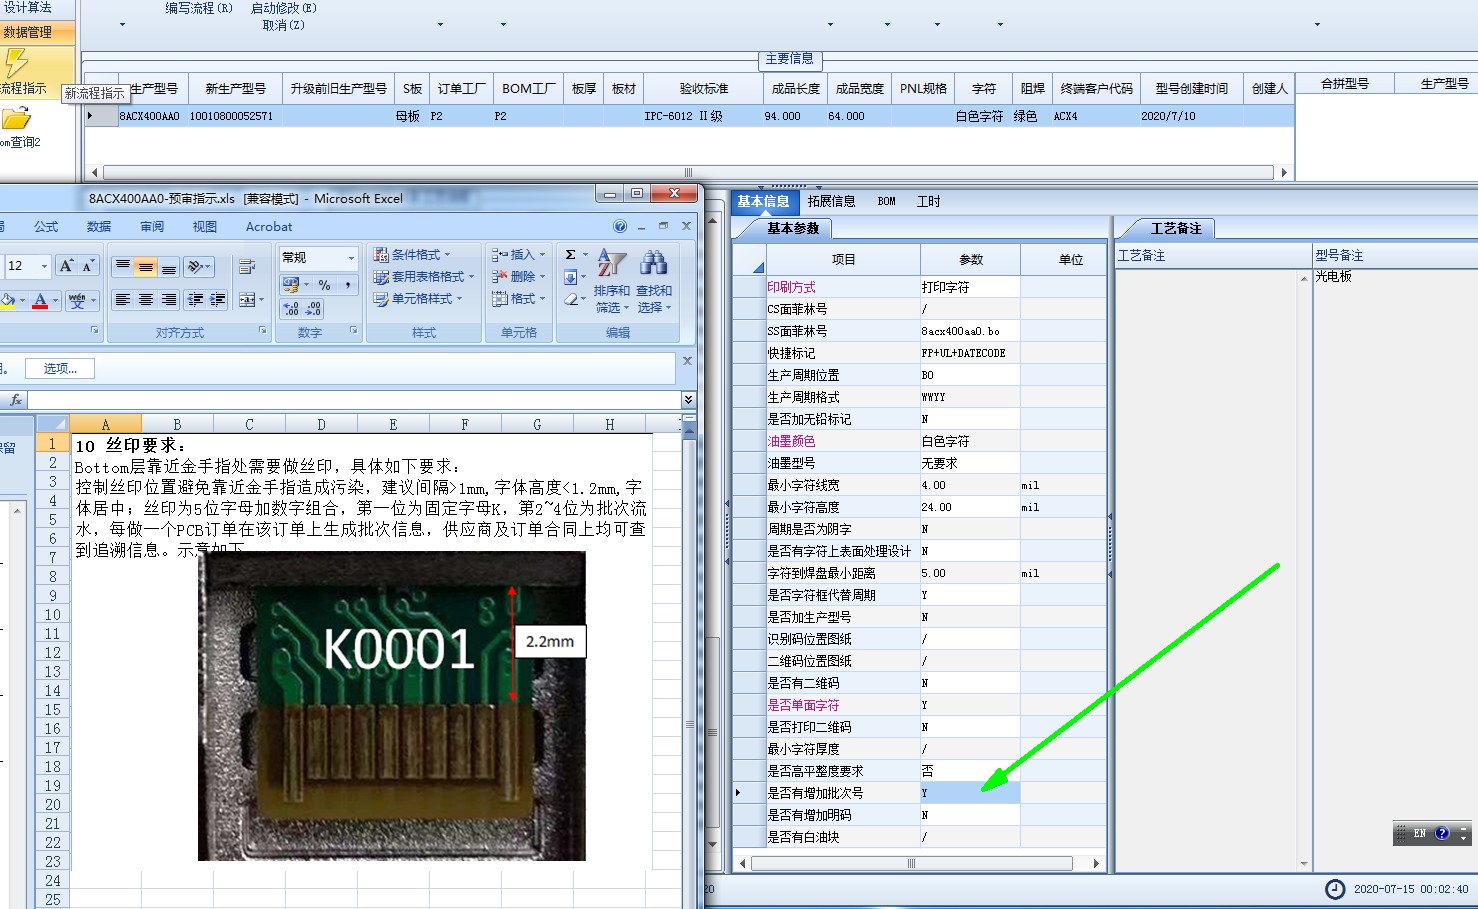Switch to Excel 审阅 ribbon tab
Screen dimensions: 1478x909
pos(152,227)
